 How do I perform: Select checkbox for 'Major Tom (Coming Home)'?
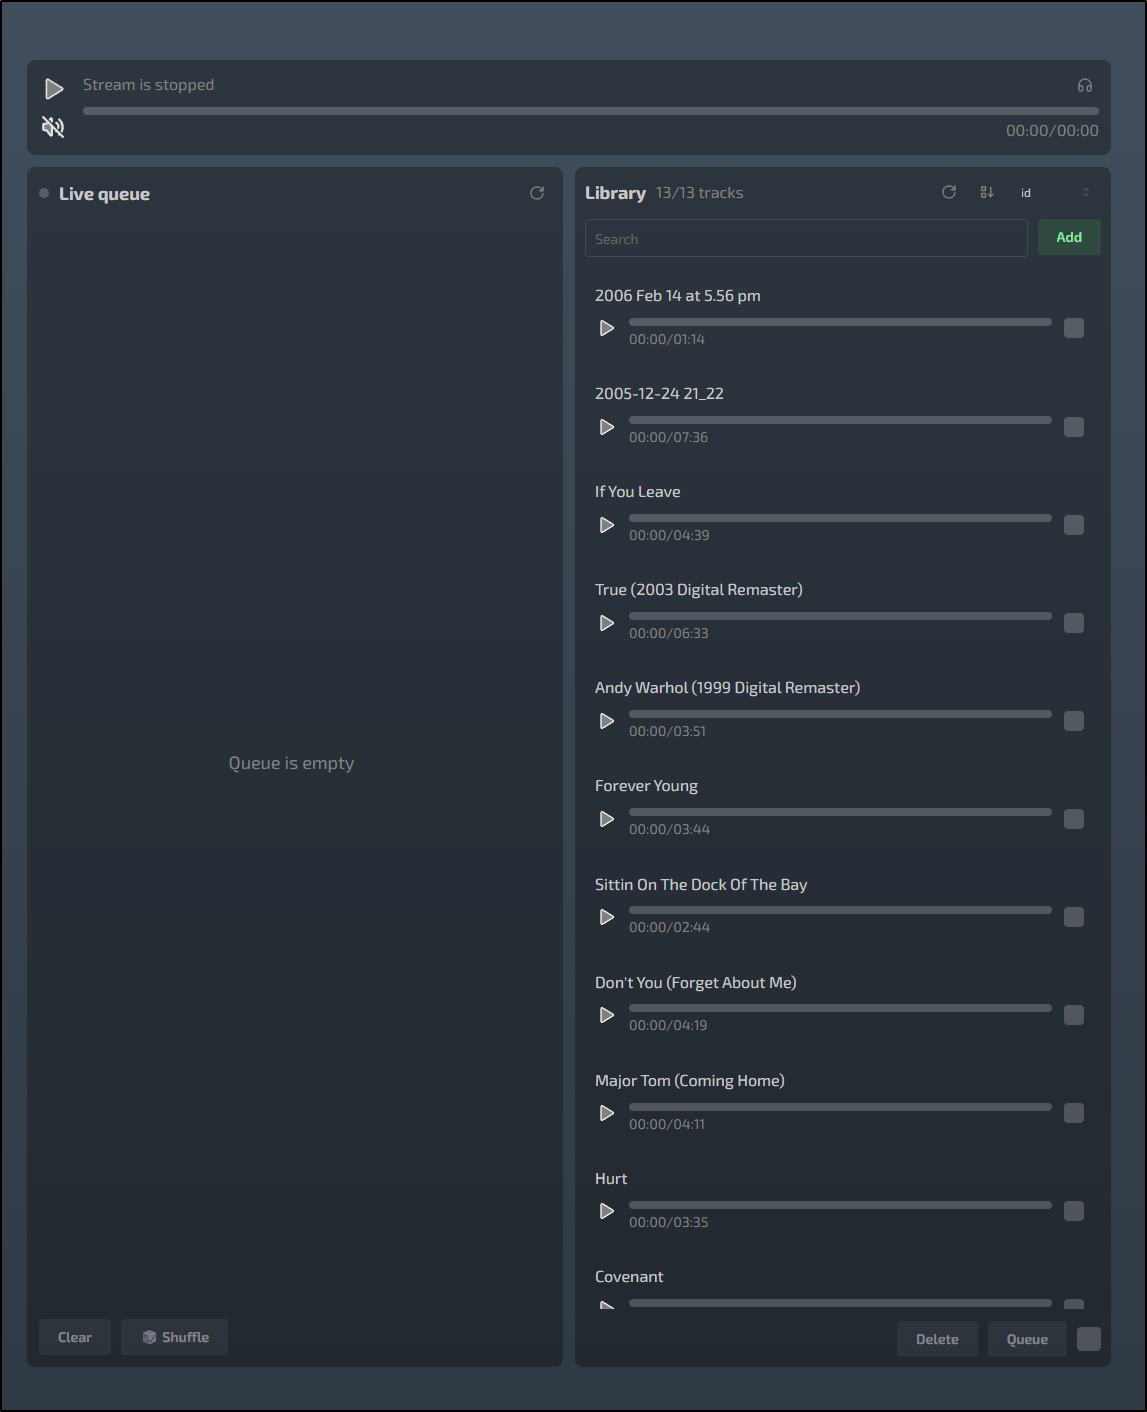(1074, 1113)
